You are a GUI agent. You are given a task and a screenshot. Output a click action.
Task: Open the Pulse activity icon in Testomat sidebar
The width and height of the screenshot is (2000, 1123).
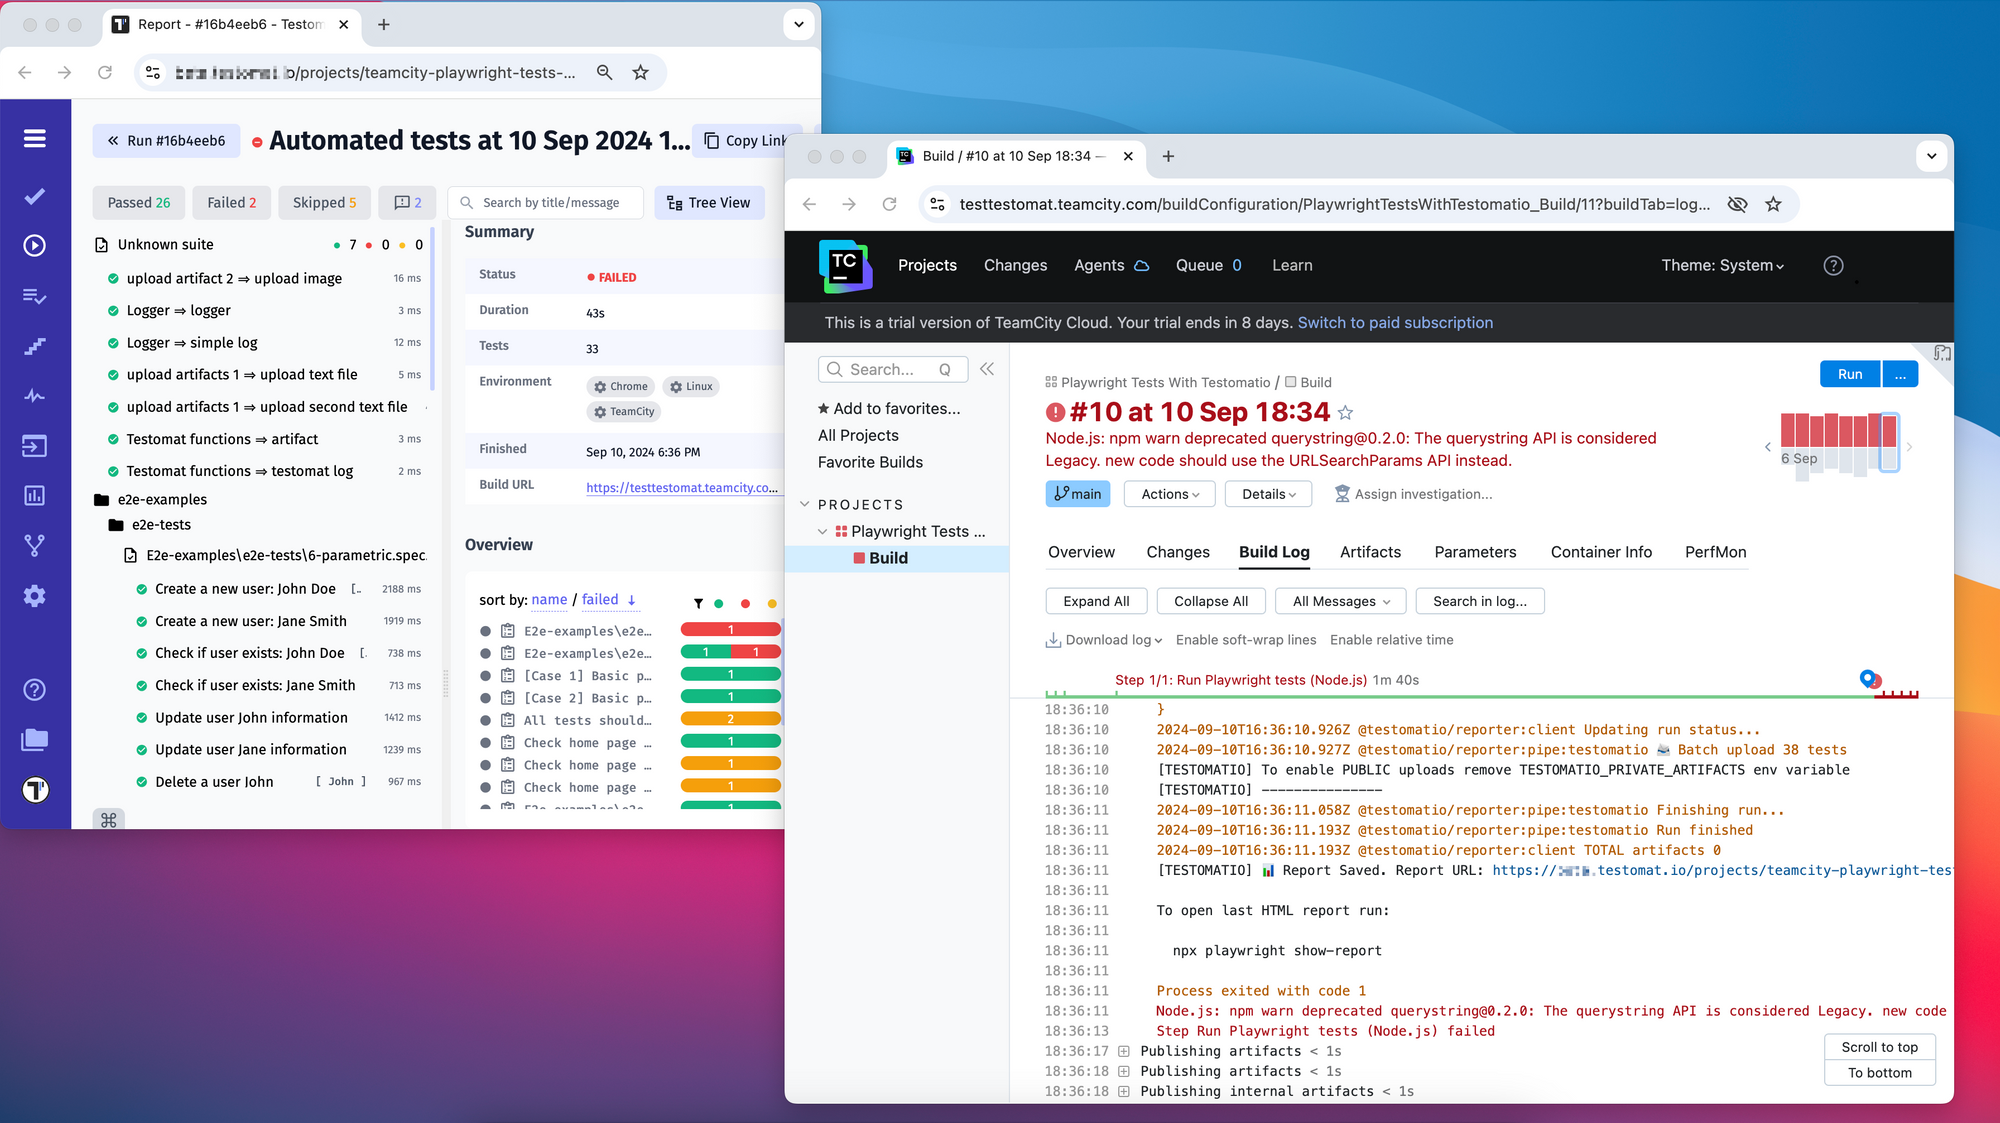tap(35, 396)
